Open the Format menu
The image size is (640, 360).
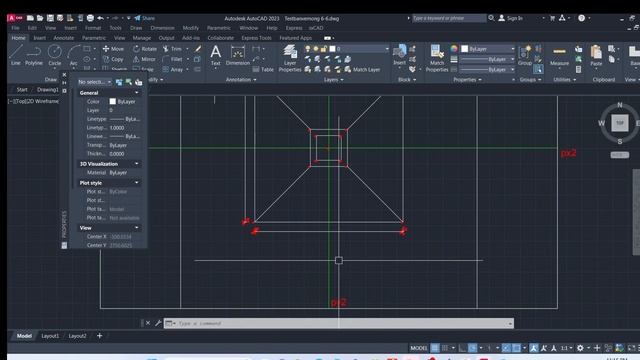[93, 28]
